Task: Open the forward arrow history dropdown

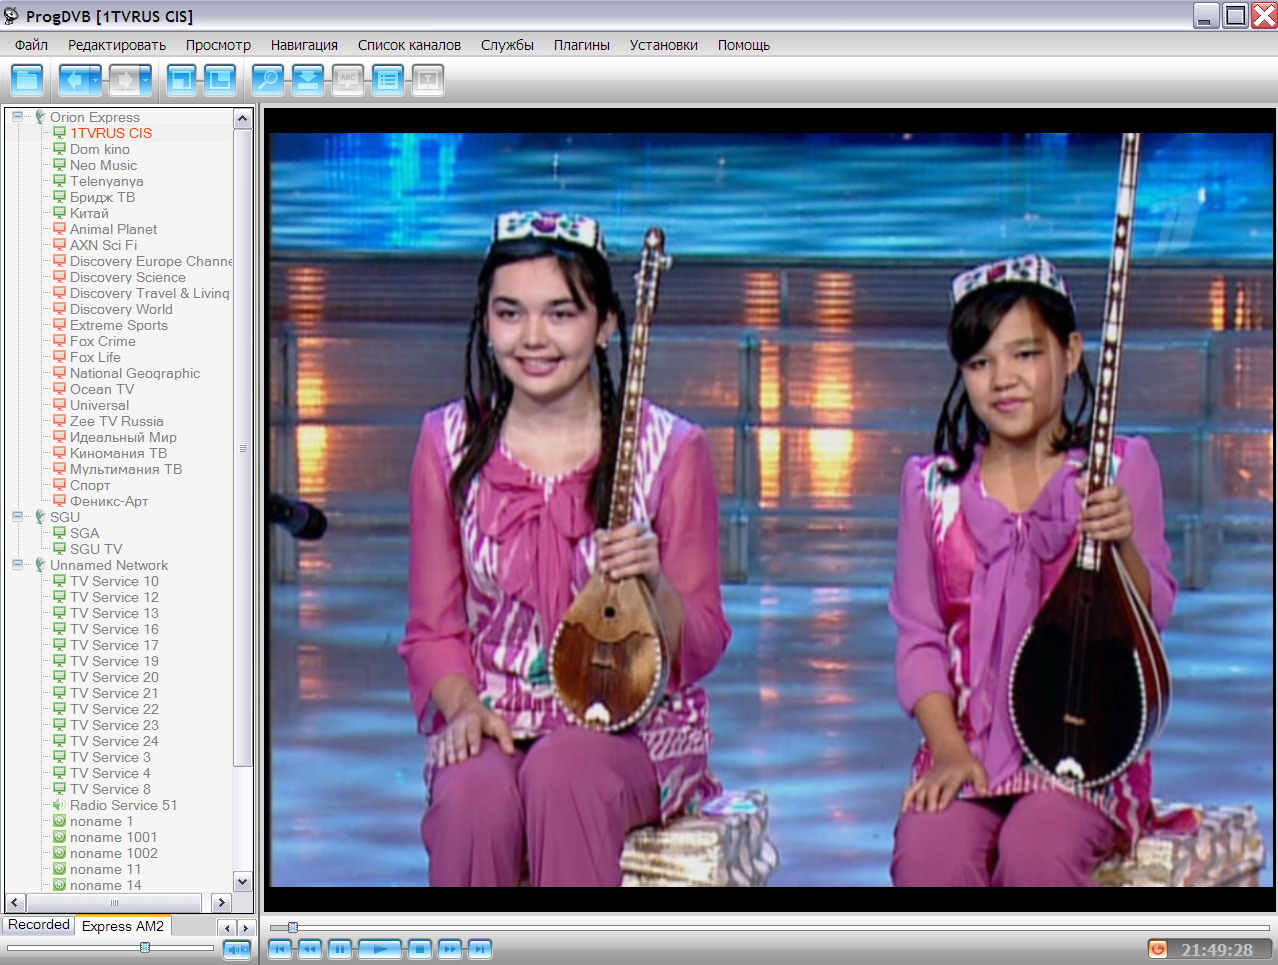Action: 146,80
